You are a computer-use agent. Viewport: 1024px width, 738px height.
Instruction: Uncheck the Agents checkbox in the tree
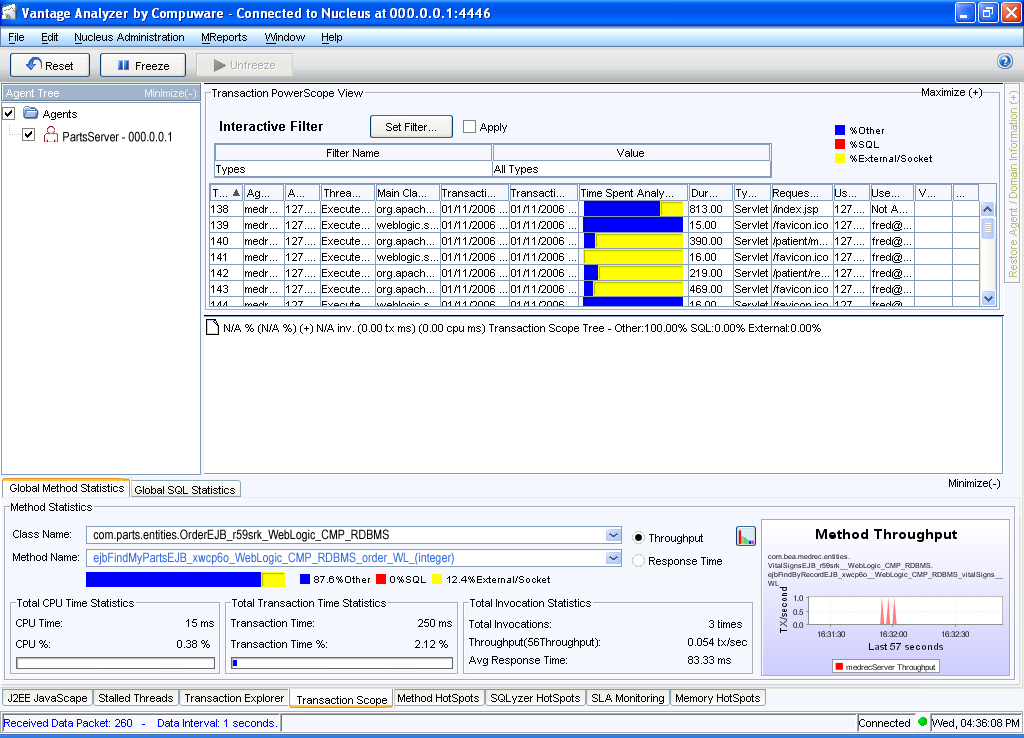(x=8, y=113)
